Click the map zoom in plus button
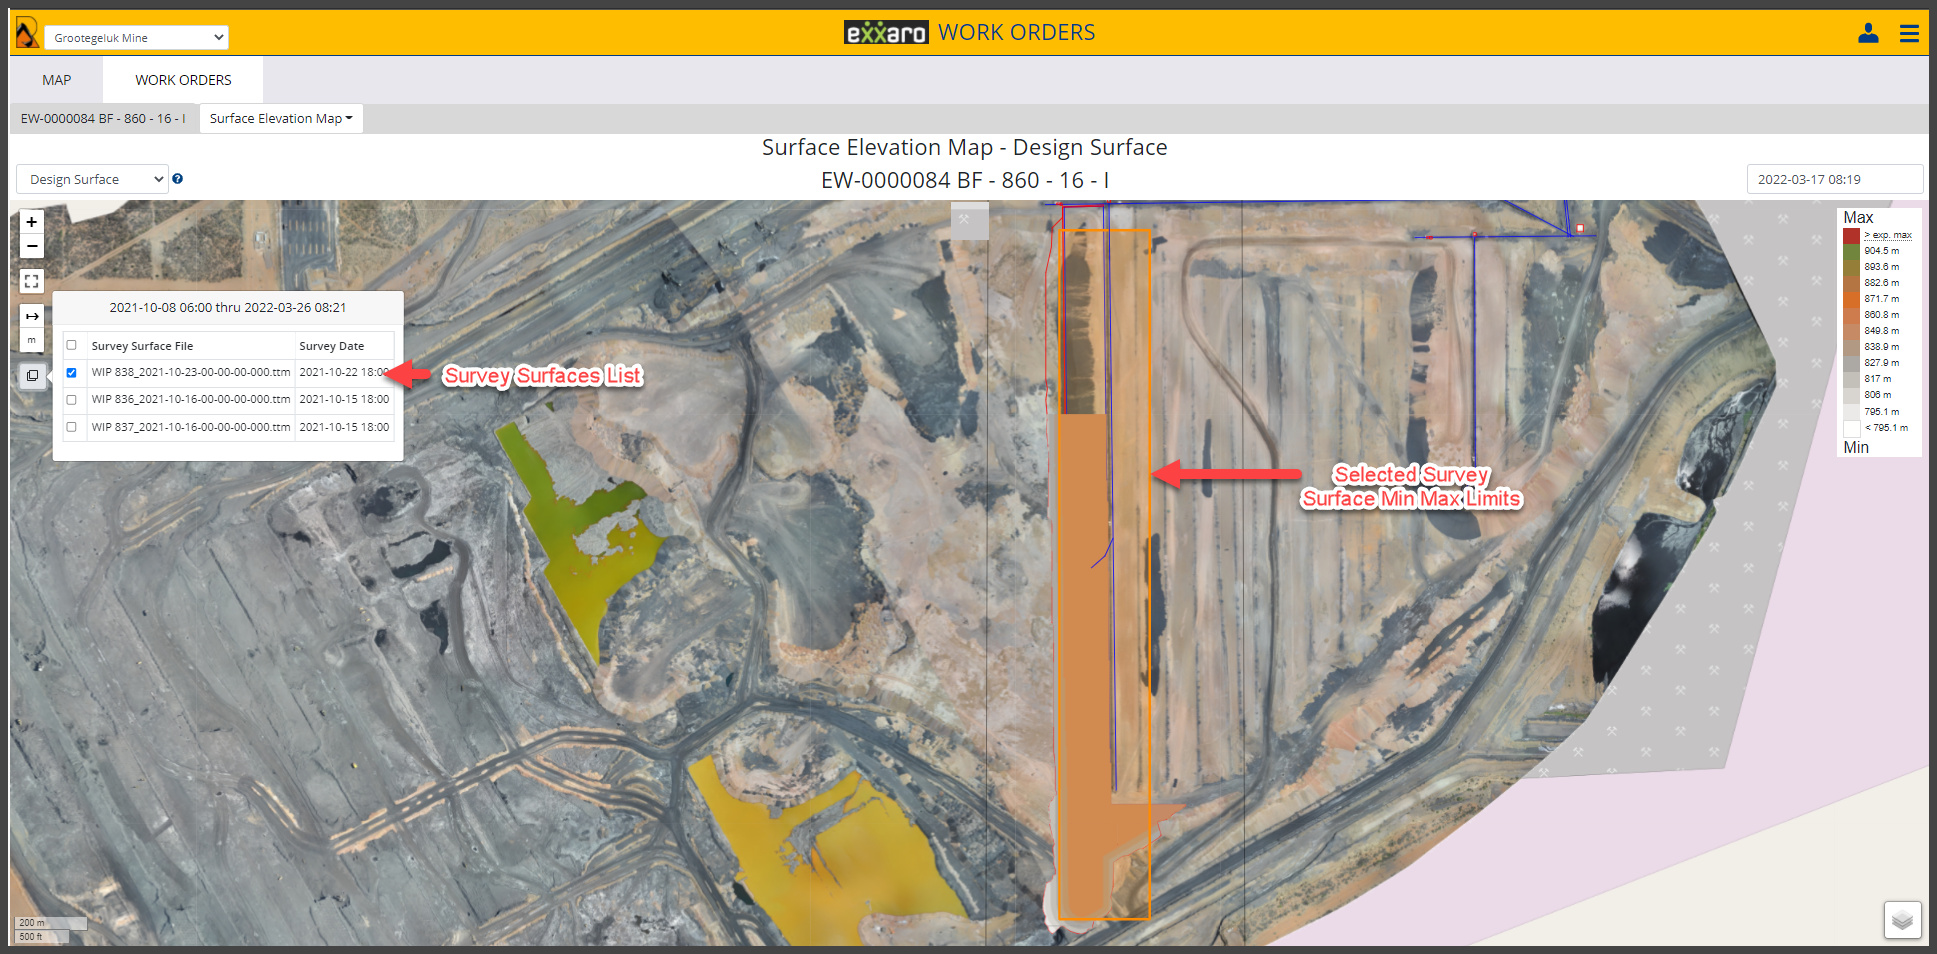The width and height of the screenshot is (1937, 954). coord(32,222)
